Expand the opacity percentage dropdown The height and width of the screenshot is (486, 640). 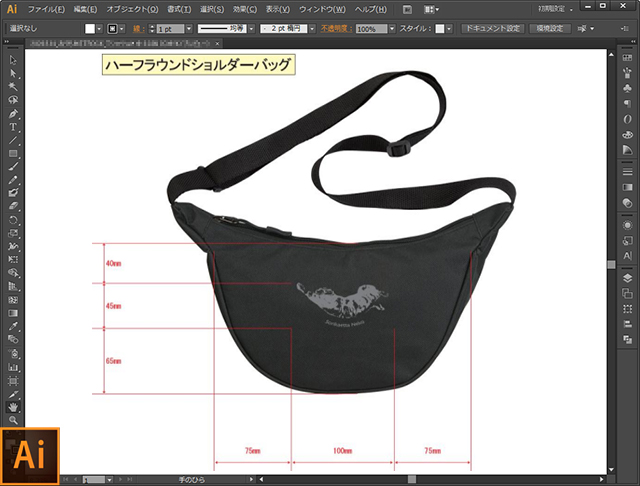[392, 29]
